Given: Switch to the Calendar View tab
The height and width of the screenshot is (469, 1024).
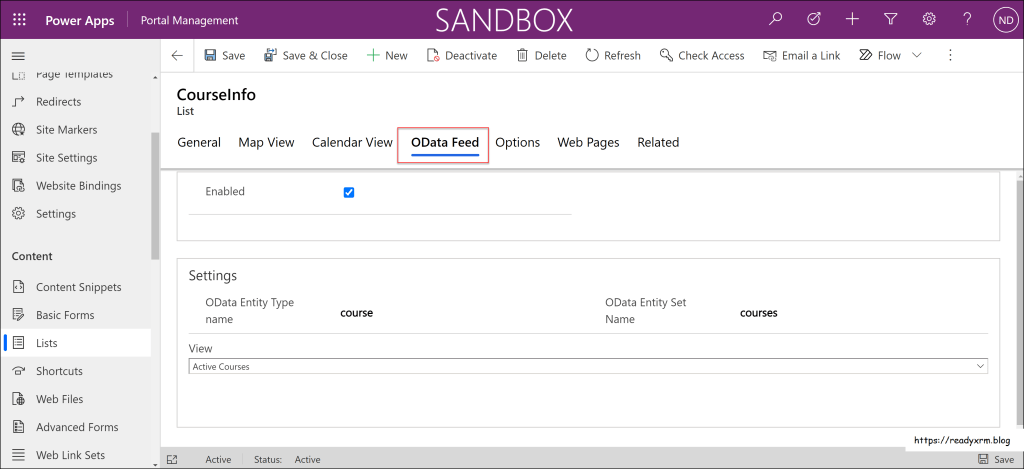Looking at the screenshot, I should [x=352, y=143].
